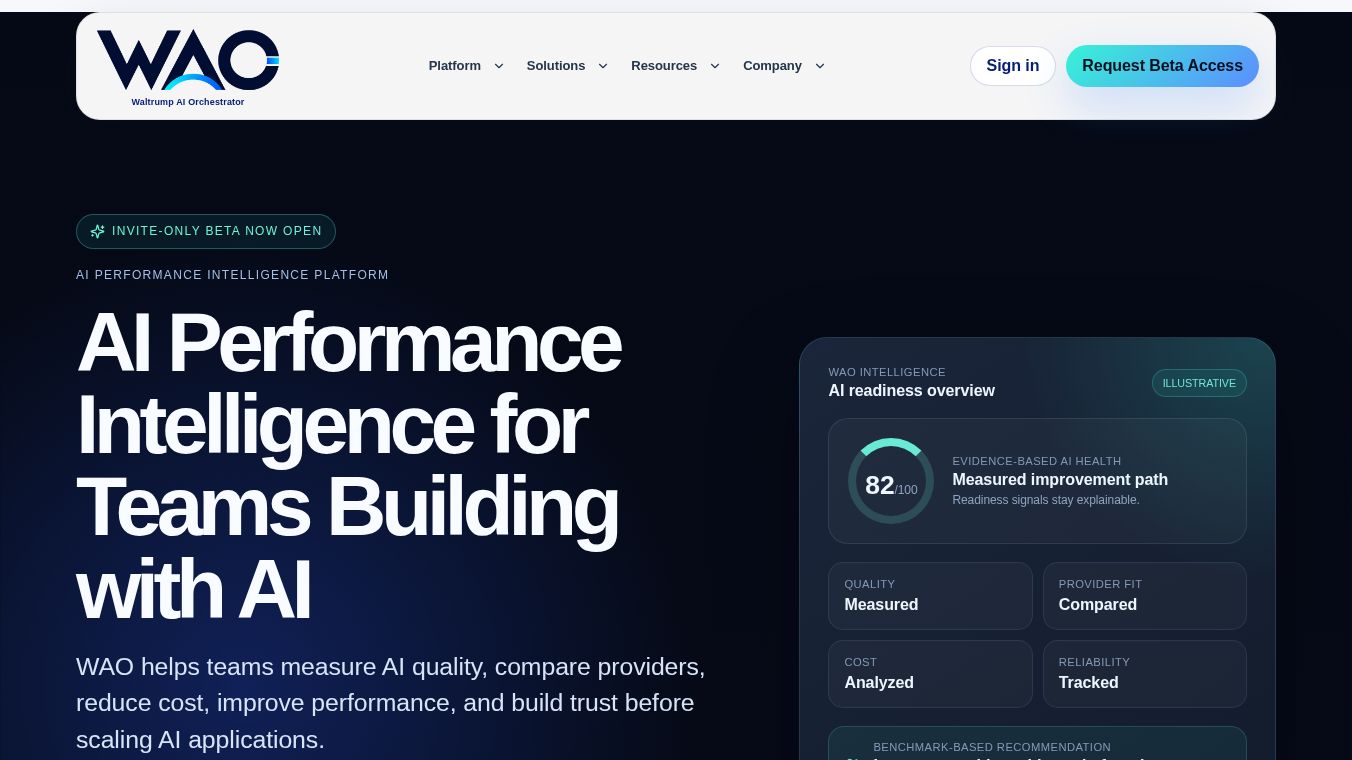Click the Sign in button
1352x760 pixels.
1013,66
